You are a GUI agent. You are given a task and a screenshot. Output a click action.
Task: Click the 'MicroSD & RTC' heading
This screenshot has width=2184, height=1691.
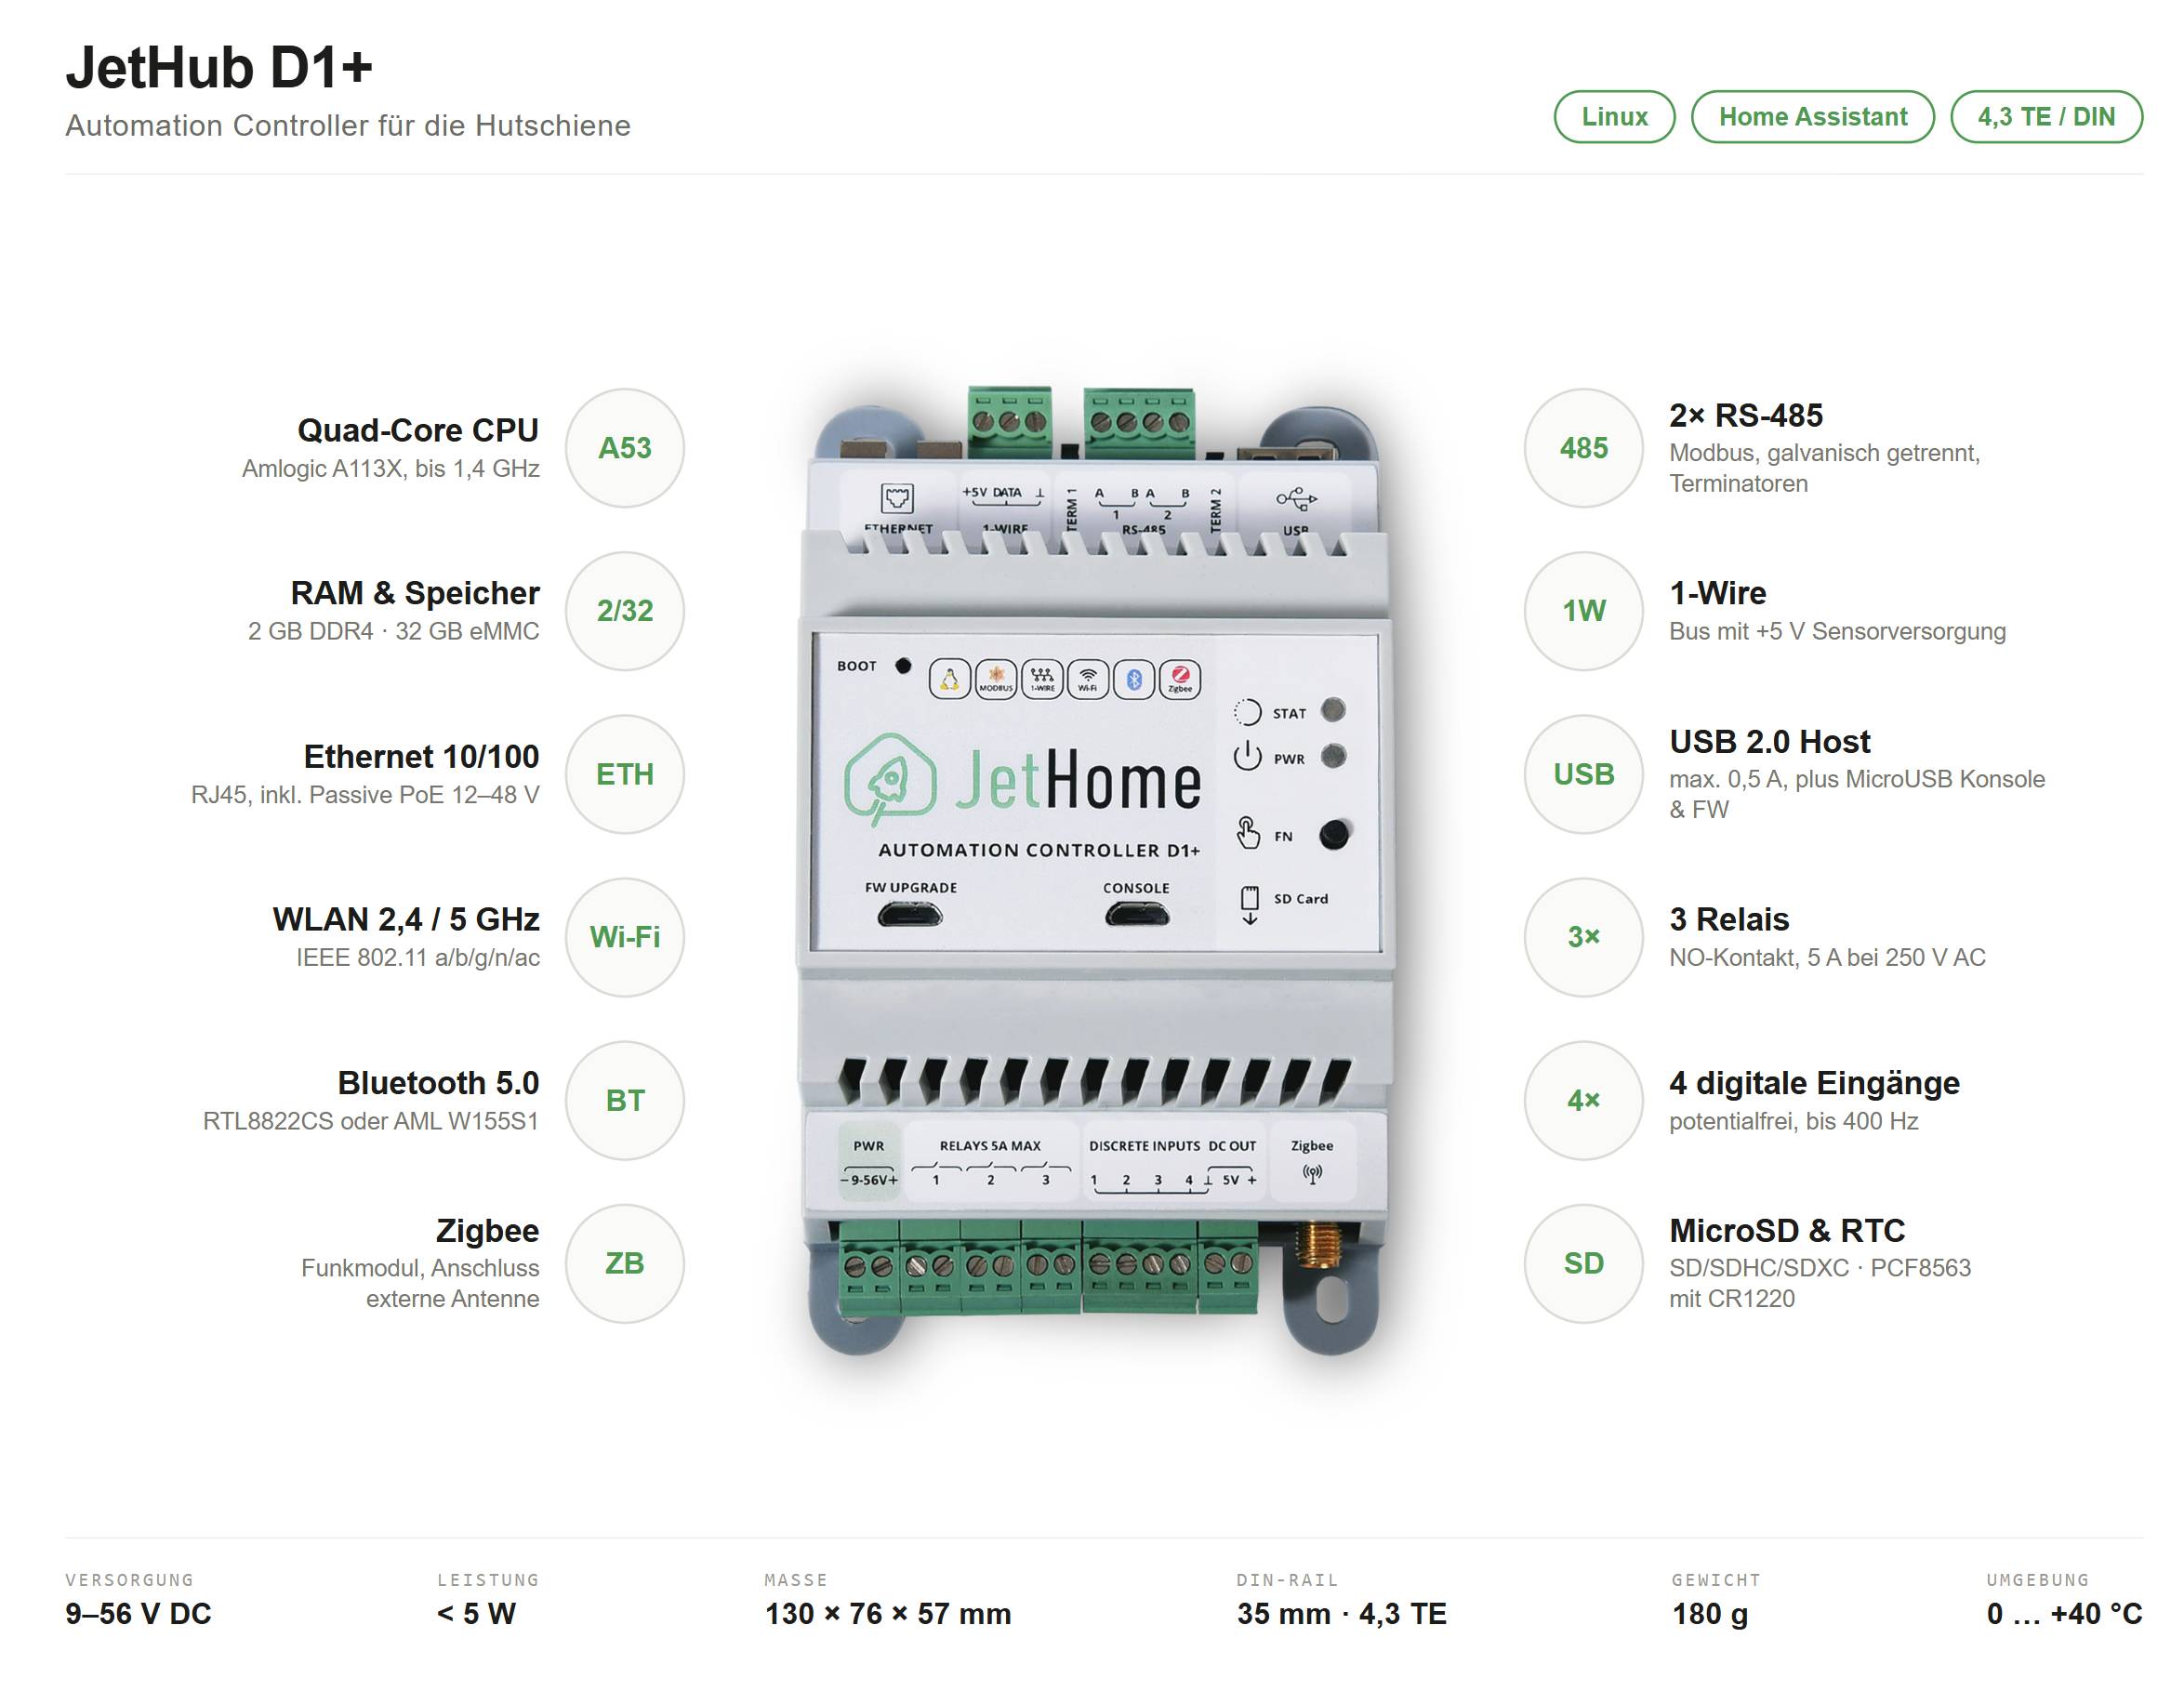click(1787, 1230)
